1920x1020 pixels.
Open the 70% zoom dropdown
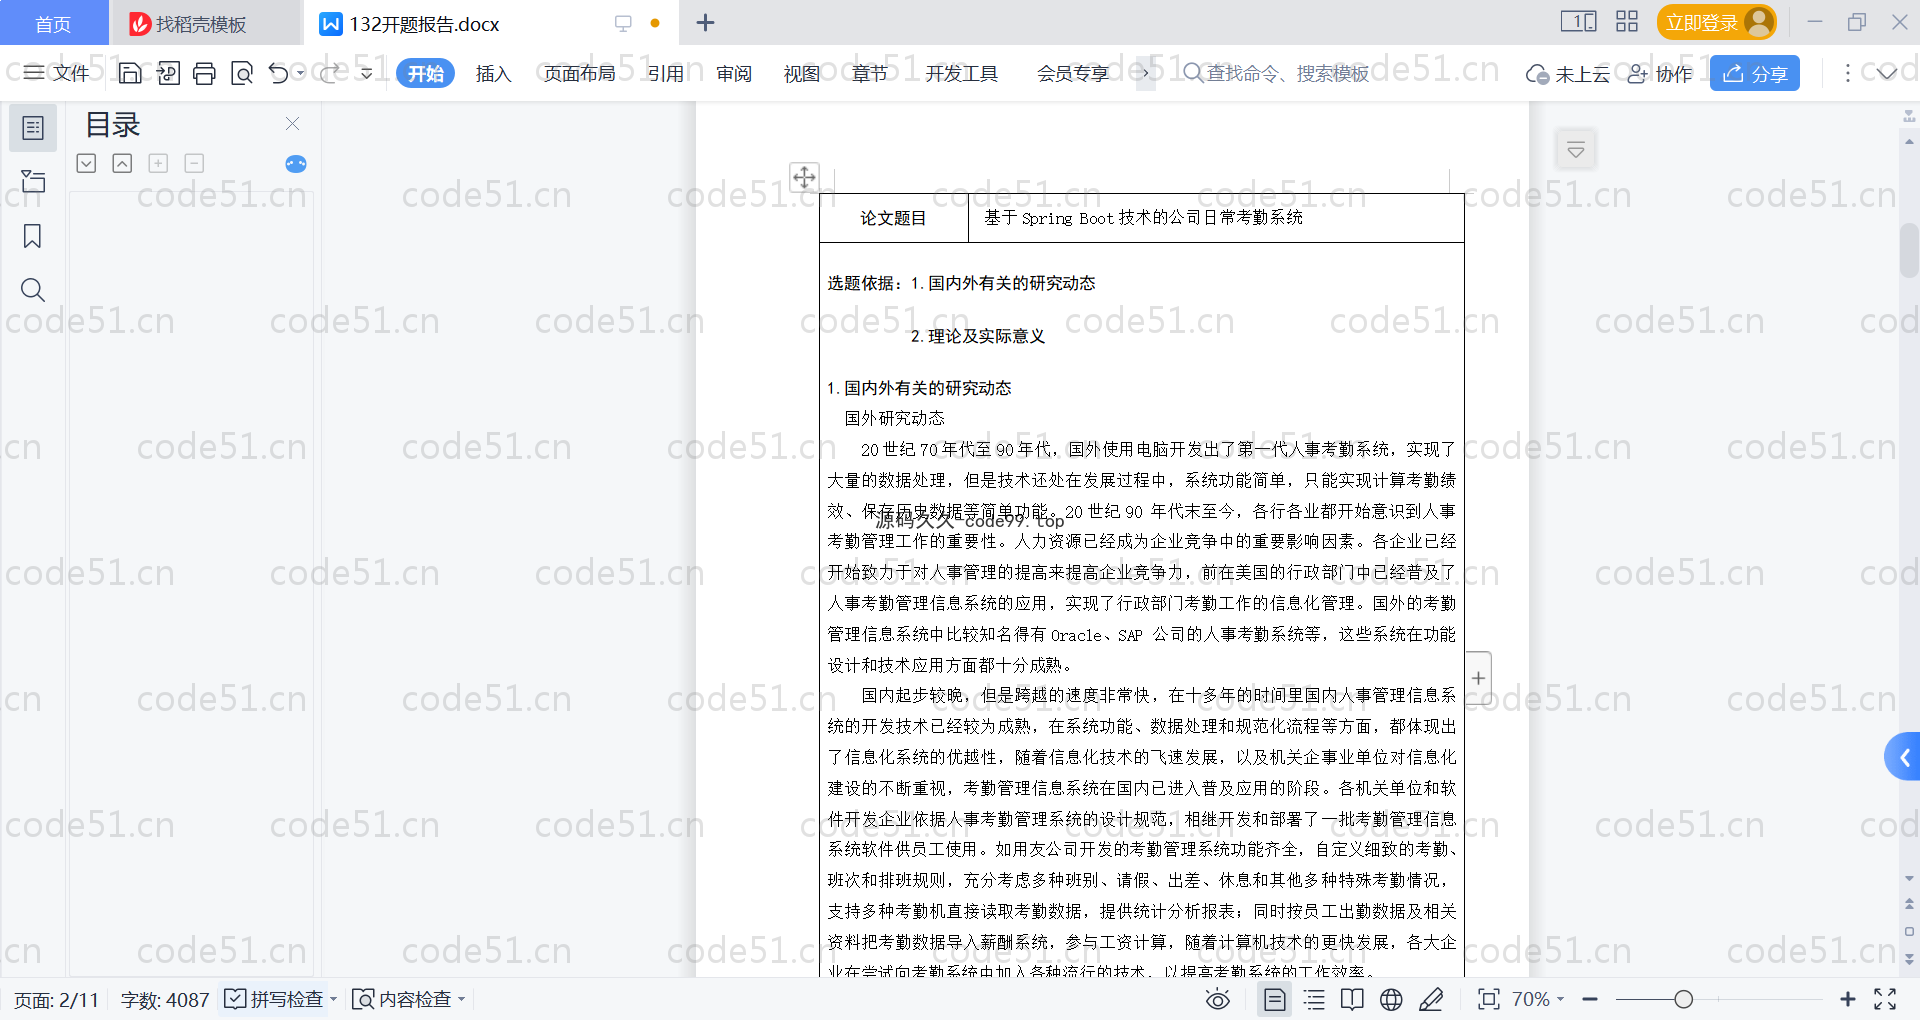pos(1537,999)
